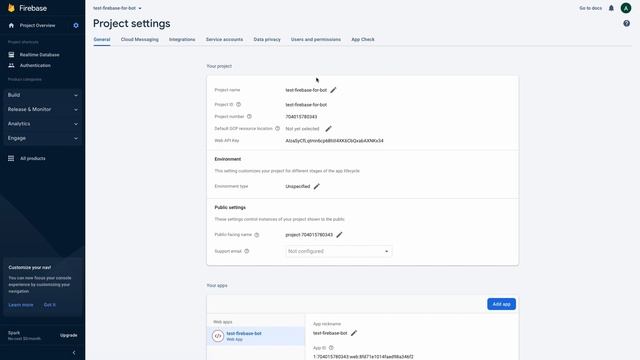
Task: Expand the Analytics section
Action: (42, 124)
